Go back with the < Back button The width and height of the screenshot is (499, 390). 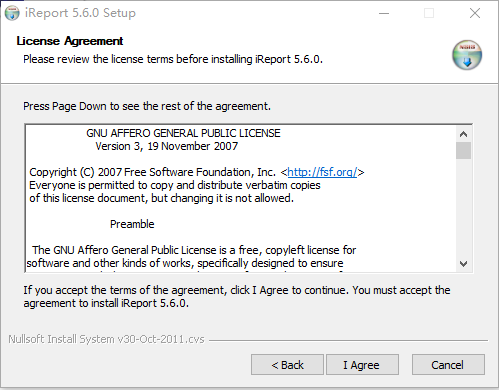coord(287,365)
